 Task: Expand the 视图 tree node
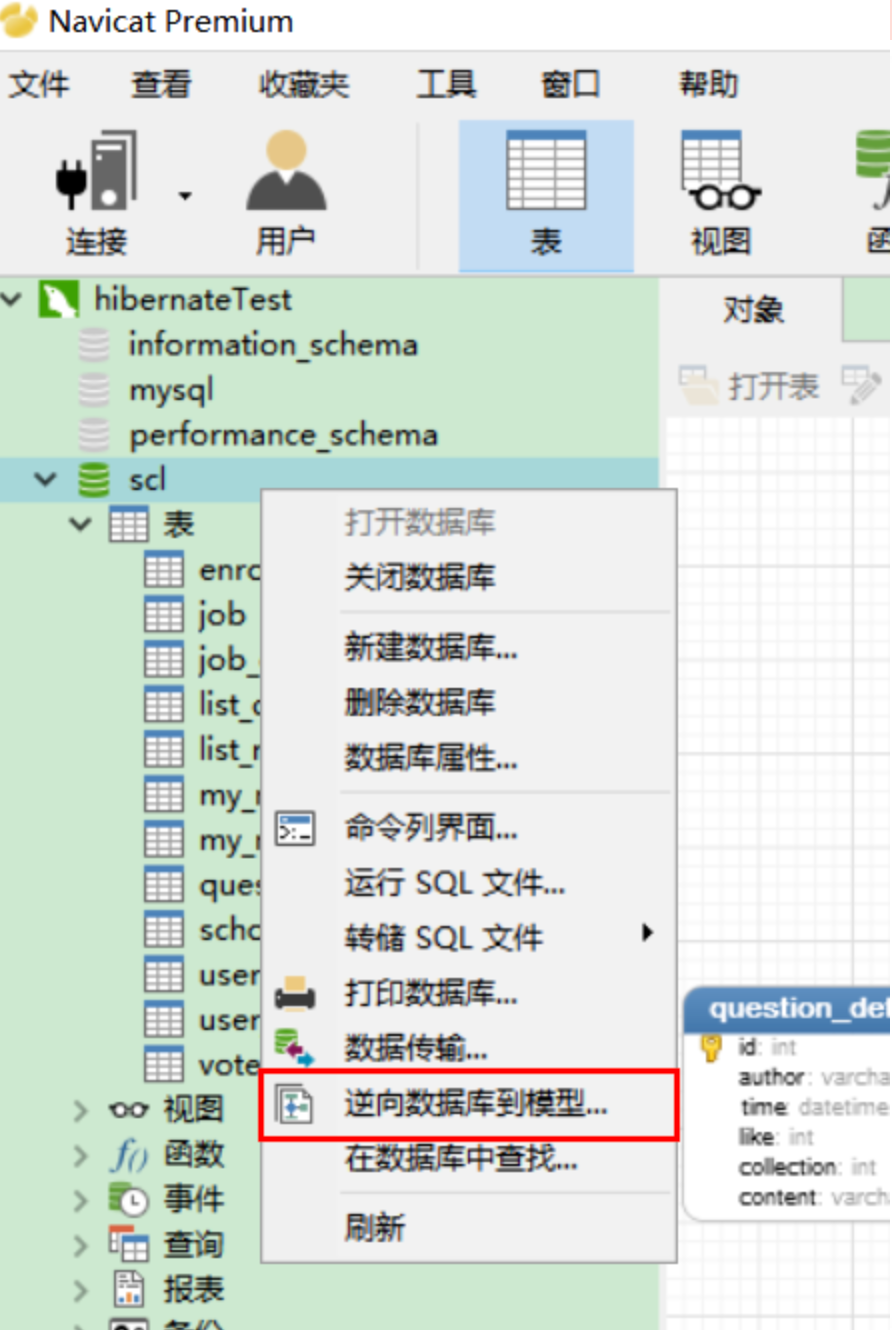click(x=83, y=1109)
